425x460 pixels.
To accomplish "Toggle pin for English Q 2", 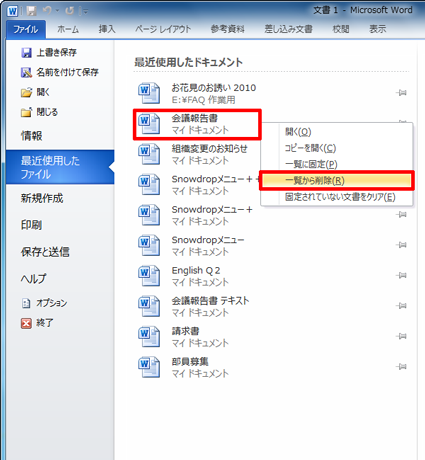I will pyautogui.click(x=401, y=275).
